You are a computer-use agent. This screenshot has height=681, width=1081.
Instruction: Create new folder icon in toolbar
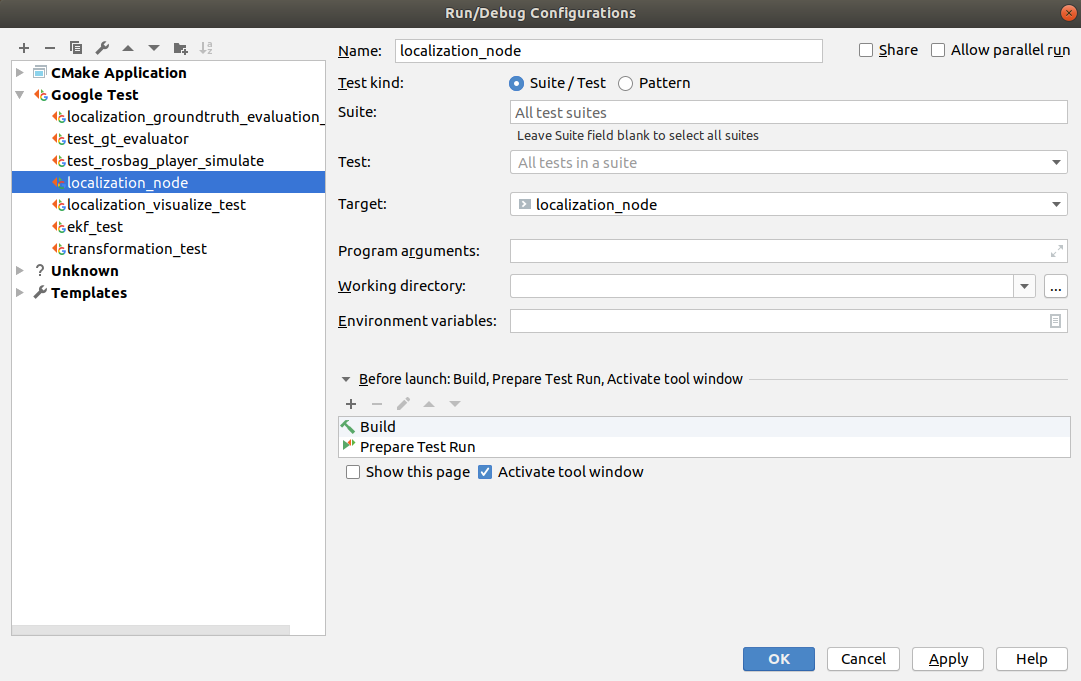(181, 48)
